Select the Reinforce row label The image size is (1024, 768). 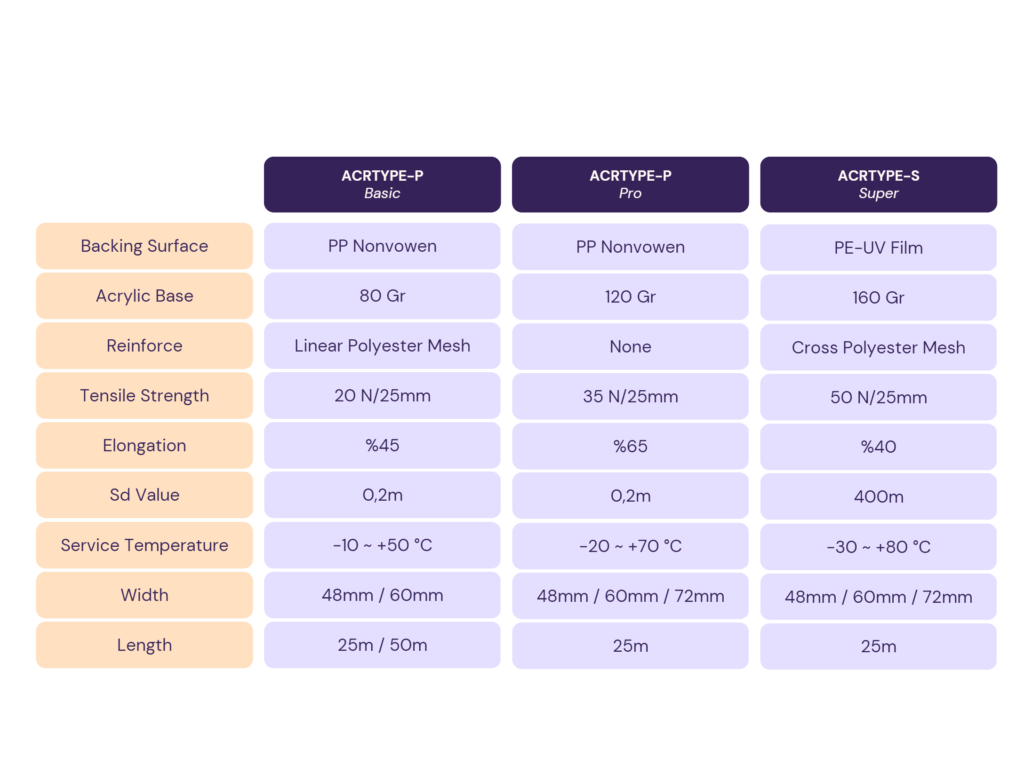(144, 345)
